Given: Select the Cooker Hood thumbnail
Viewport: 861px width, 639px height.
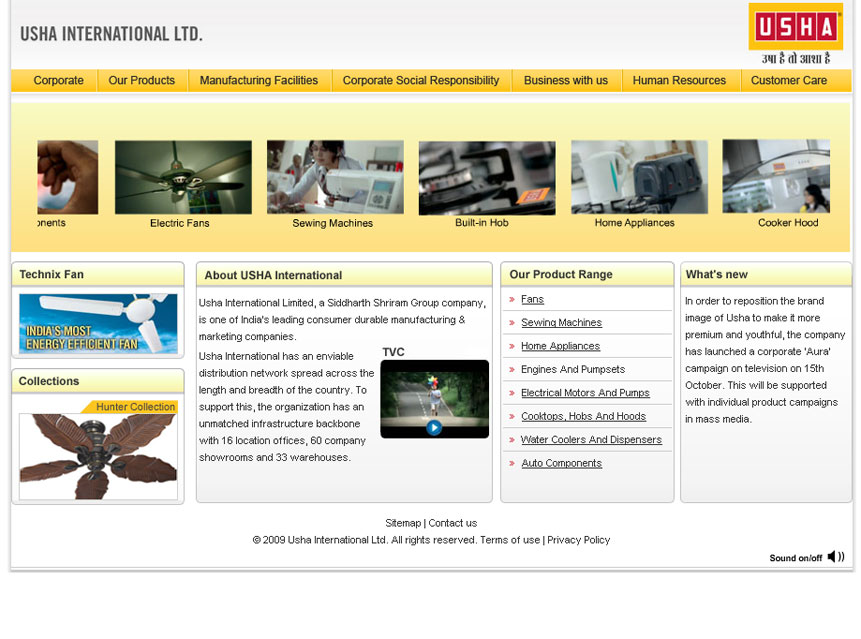Looking at the screenshot, I should pos(776,177).
